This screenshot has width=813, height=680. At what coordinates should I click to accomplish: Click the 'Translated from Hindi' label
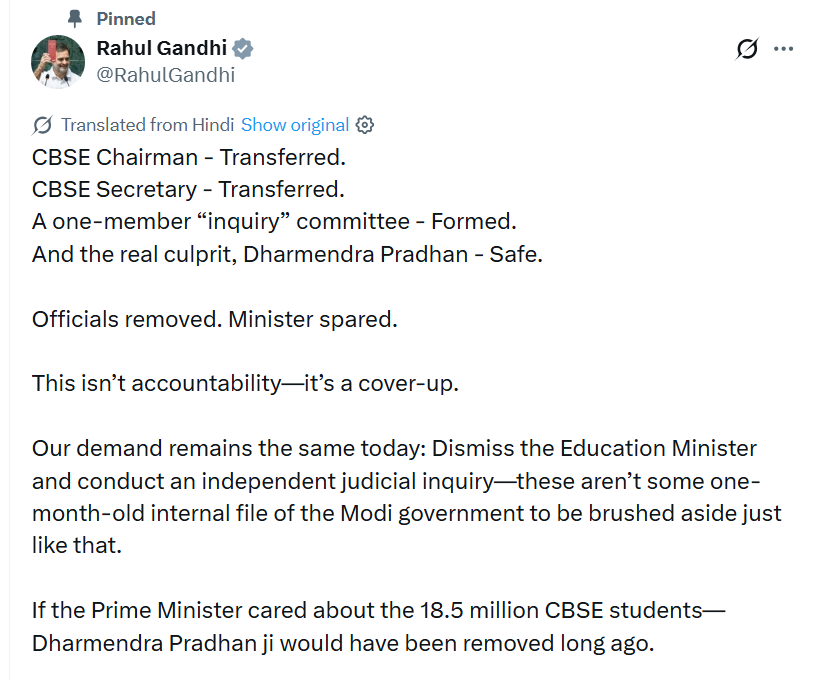pos(148,125)
